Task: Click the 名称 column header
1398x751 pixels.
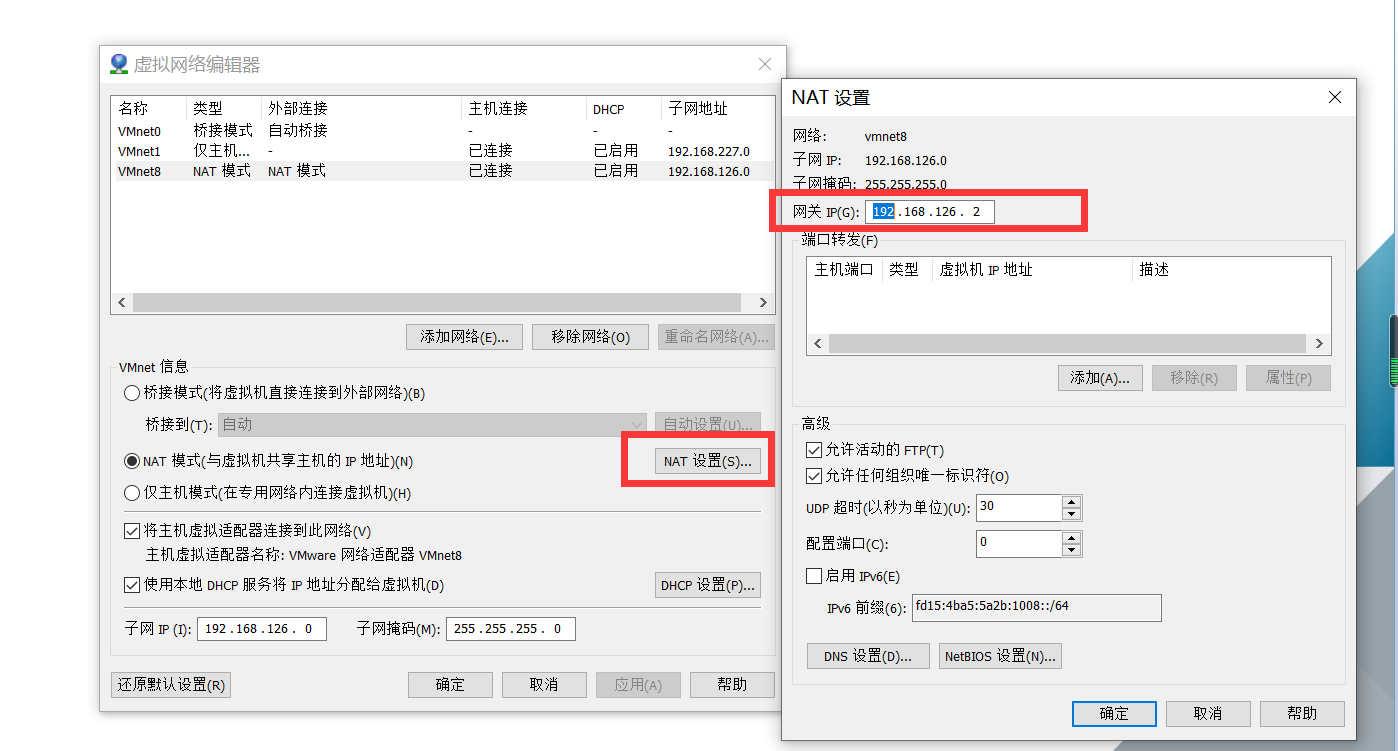Action: coord(149,109)
